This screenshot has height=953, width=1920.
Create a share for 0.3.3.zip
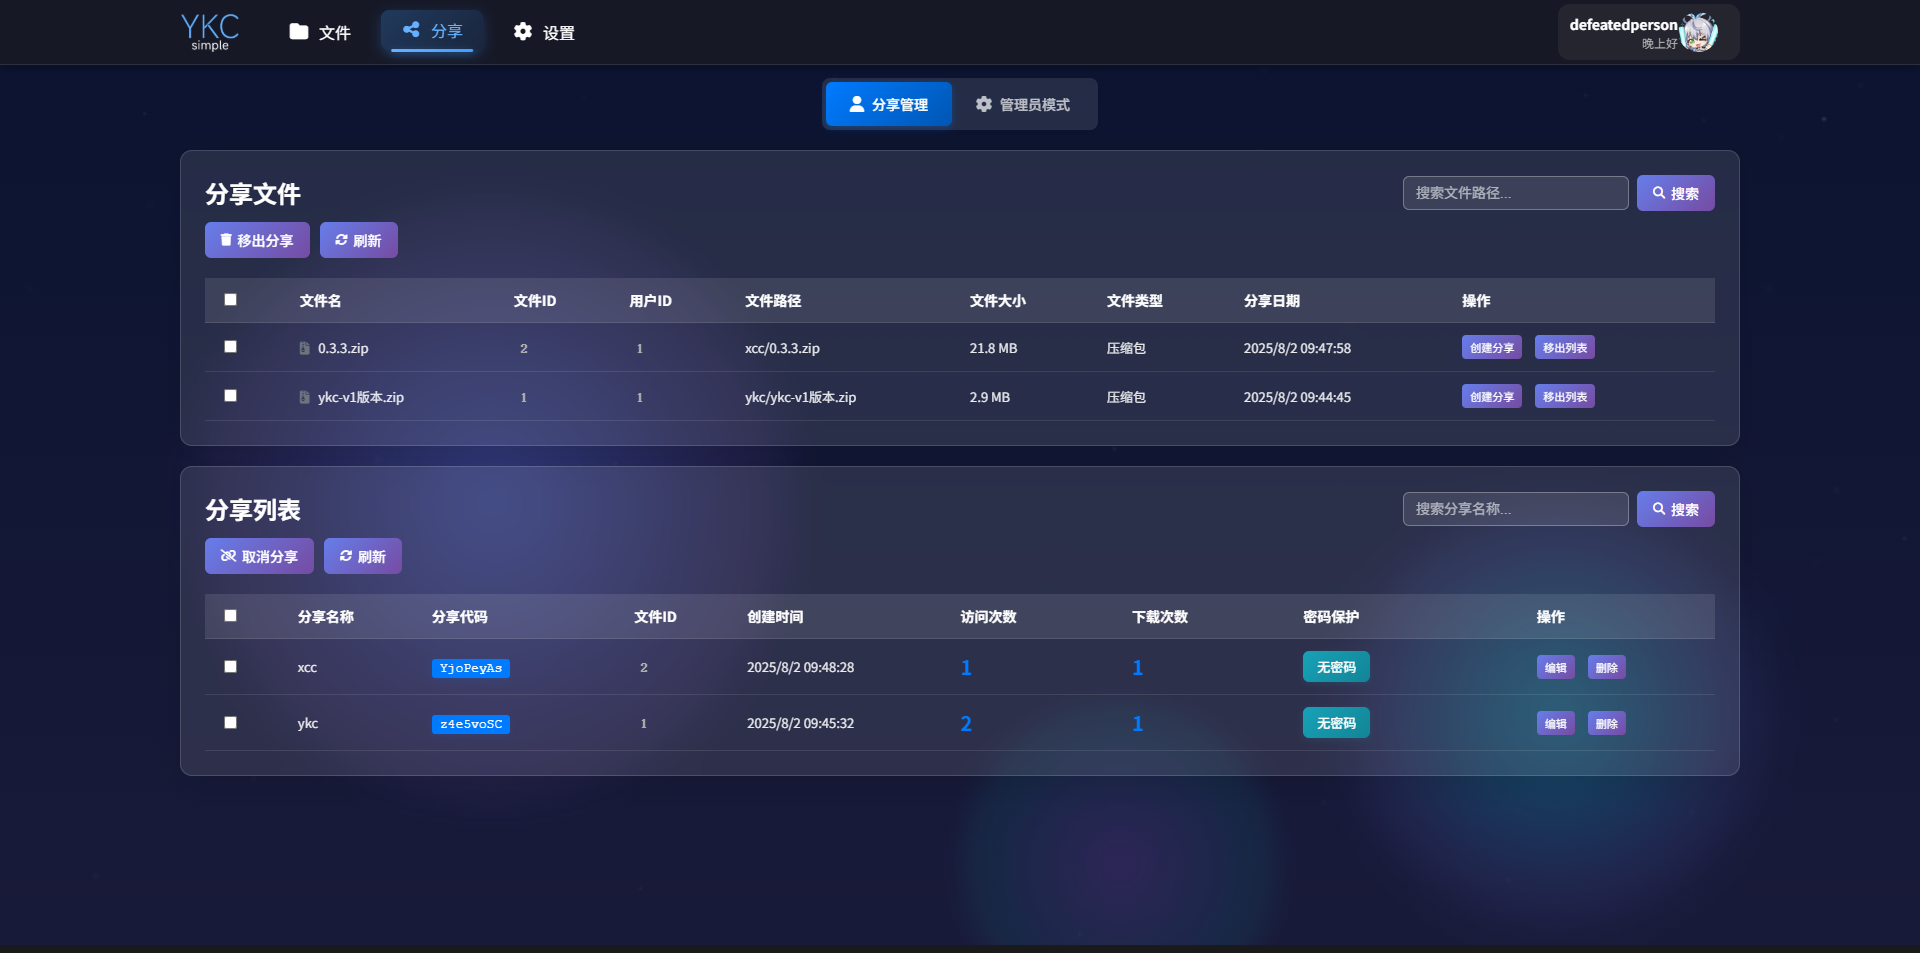1491,348
